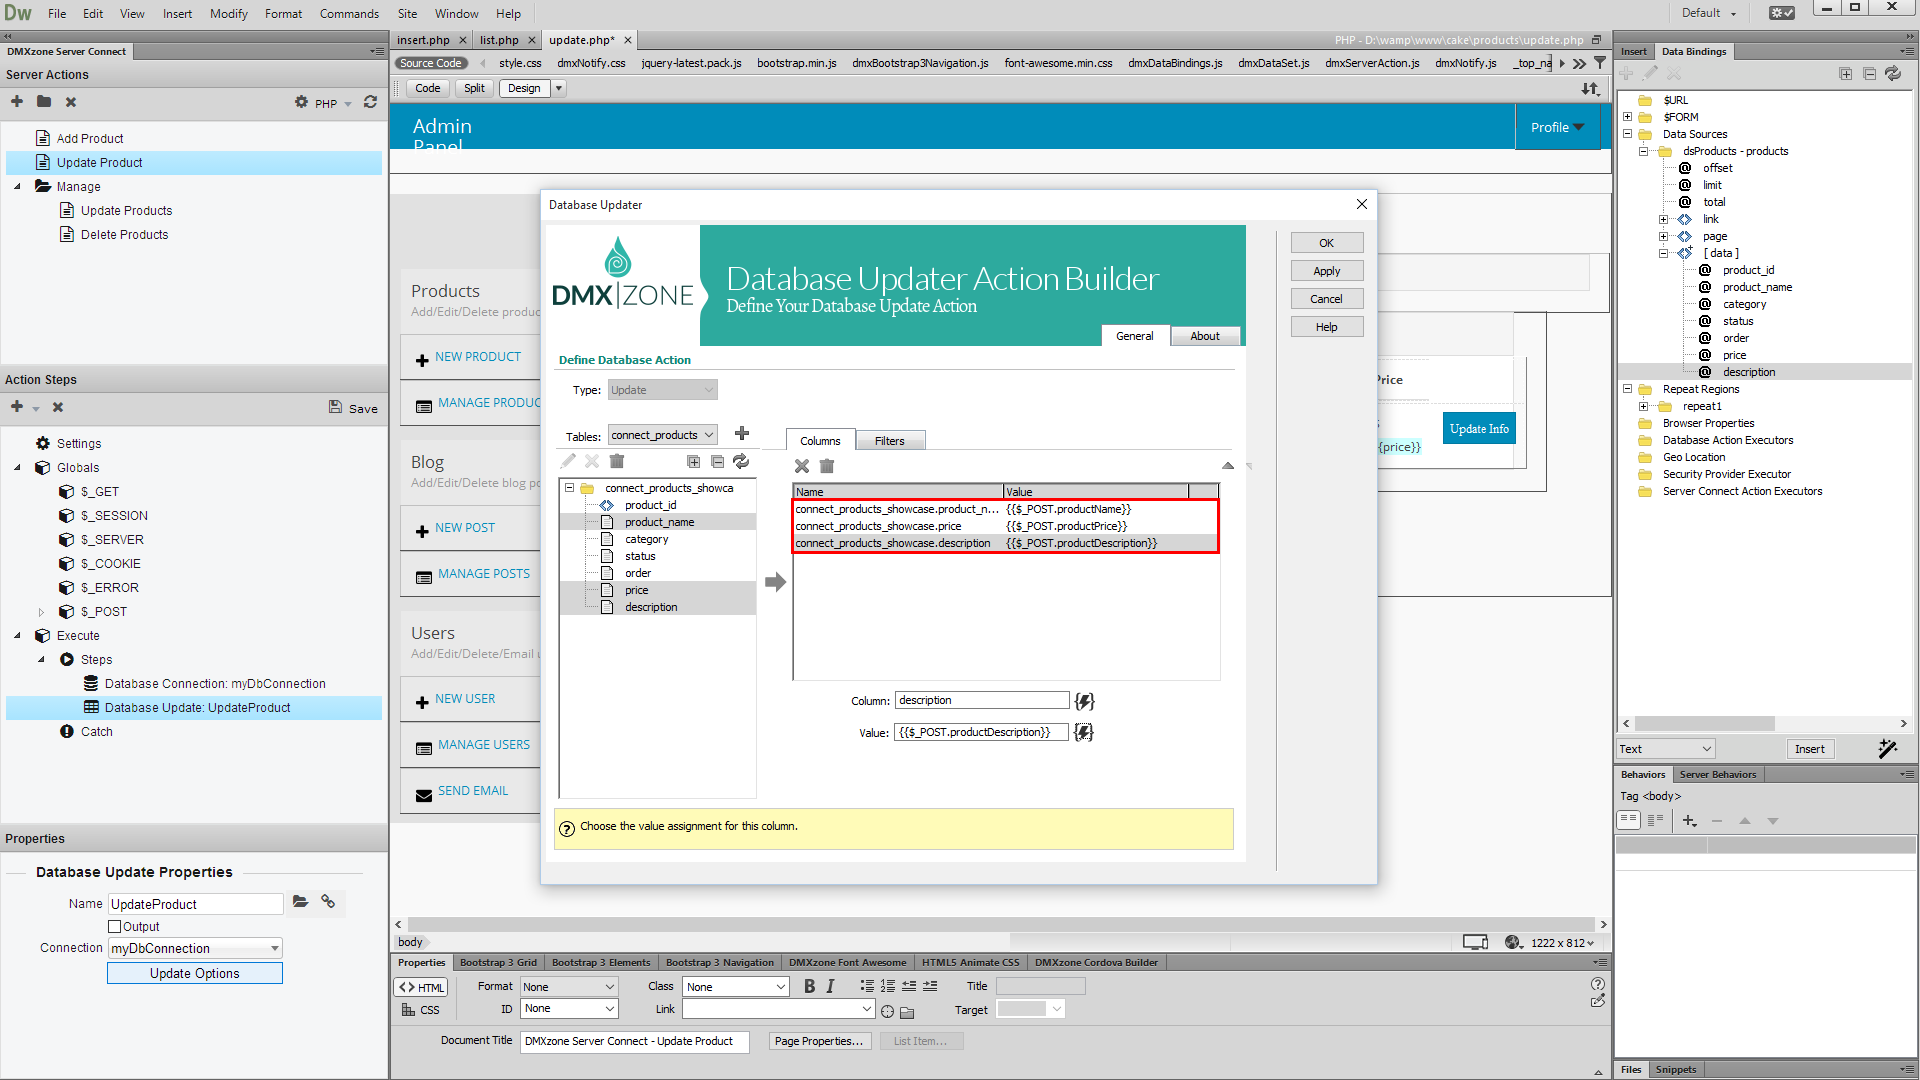
Task: Click the refresh icon in Server Actions toolbar
Action: (370, 102)
